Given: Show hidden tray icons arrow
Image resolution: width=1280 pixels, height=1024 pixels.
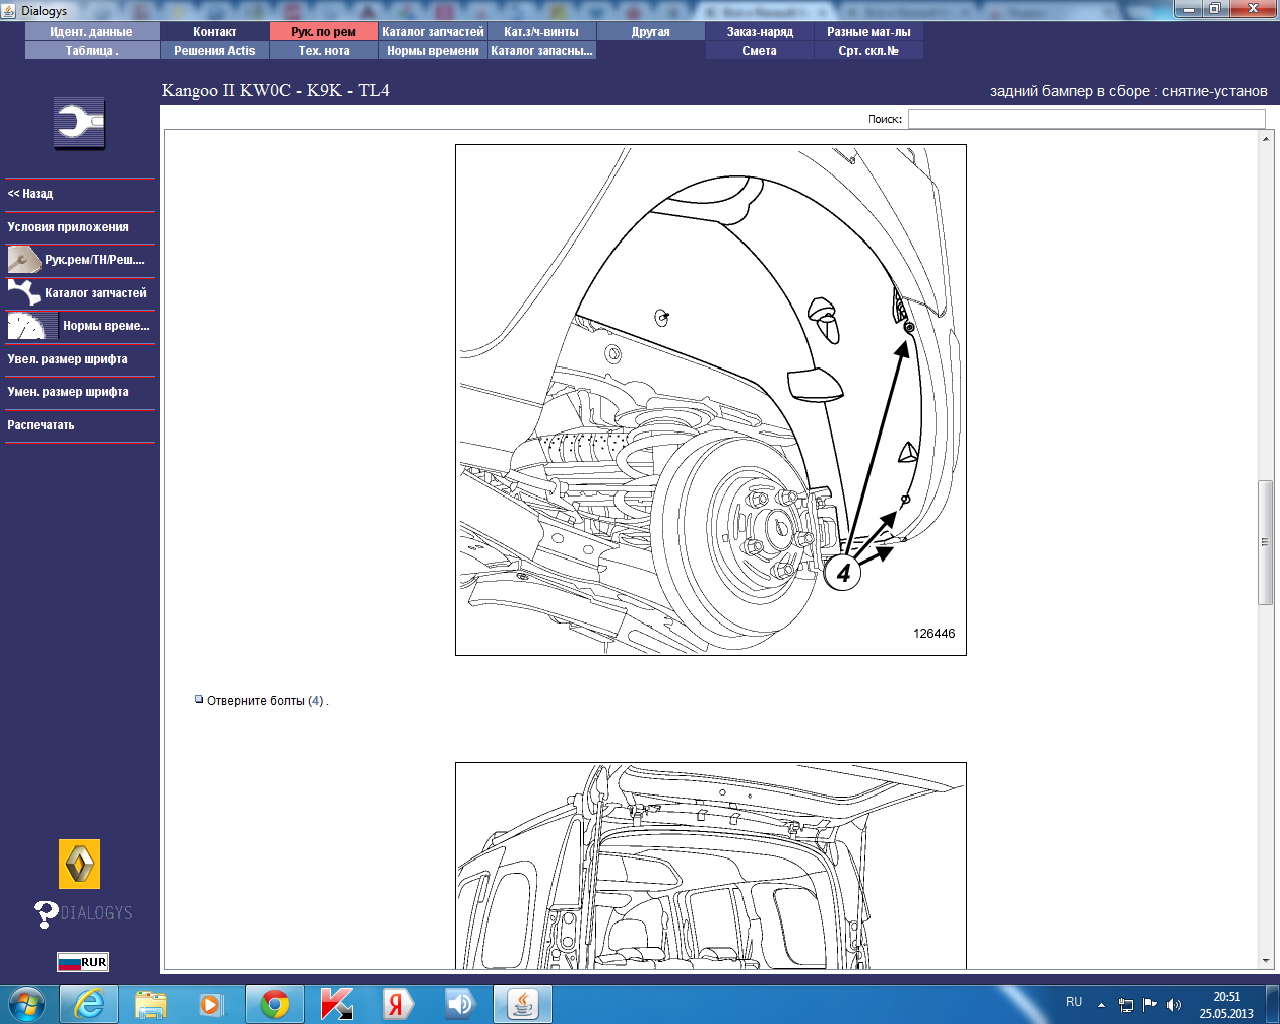Looking at the screenshot, I should (1101, 1005).
